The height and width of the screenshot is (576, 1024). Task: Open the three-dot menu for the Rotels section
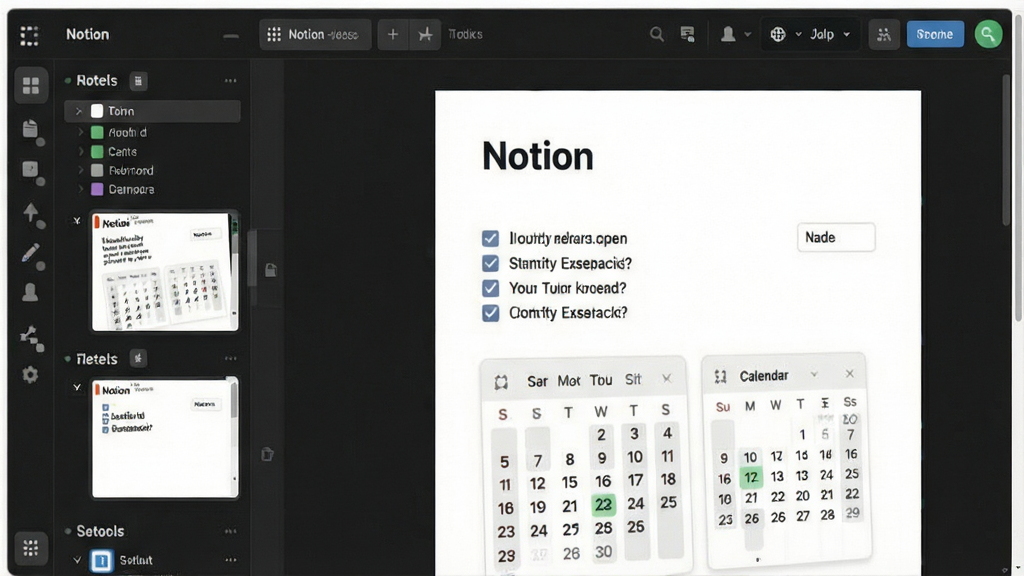(x=231, y=81)
